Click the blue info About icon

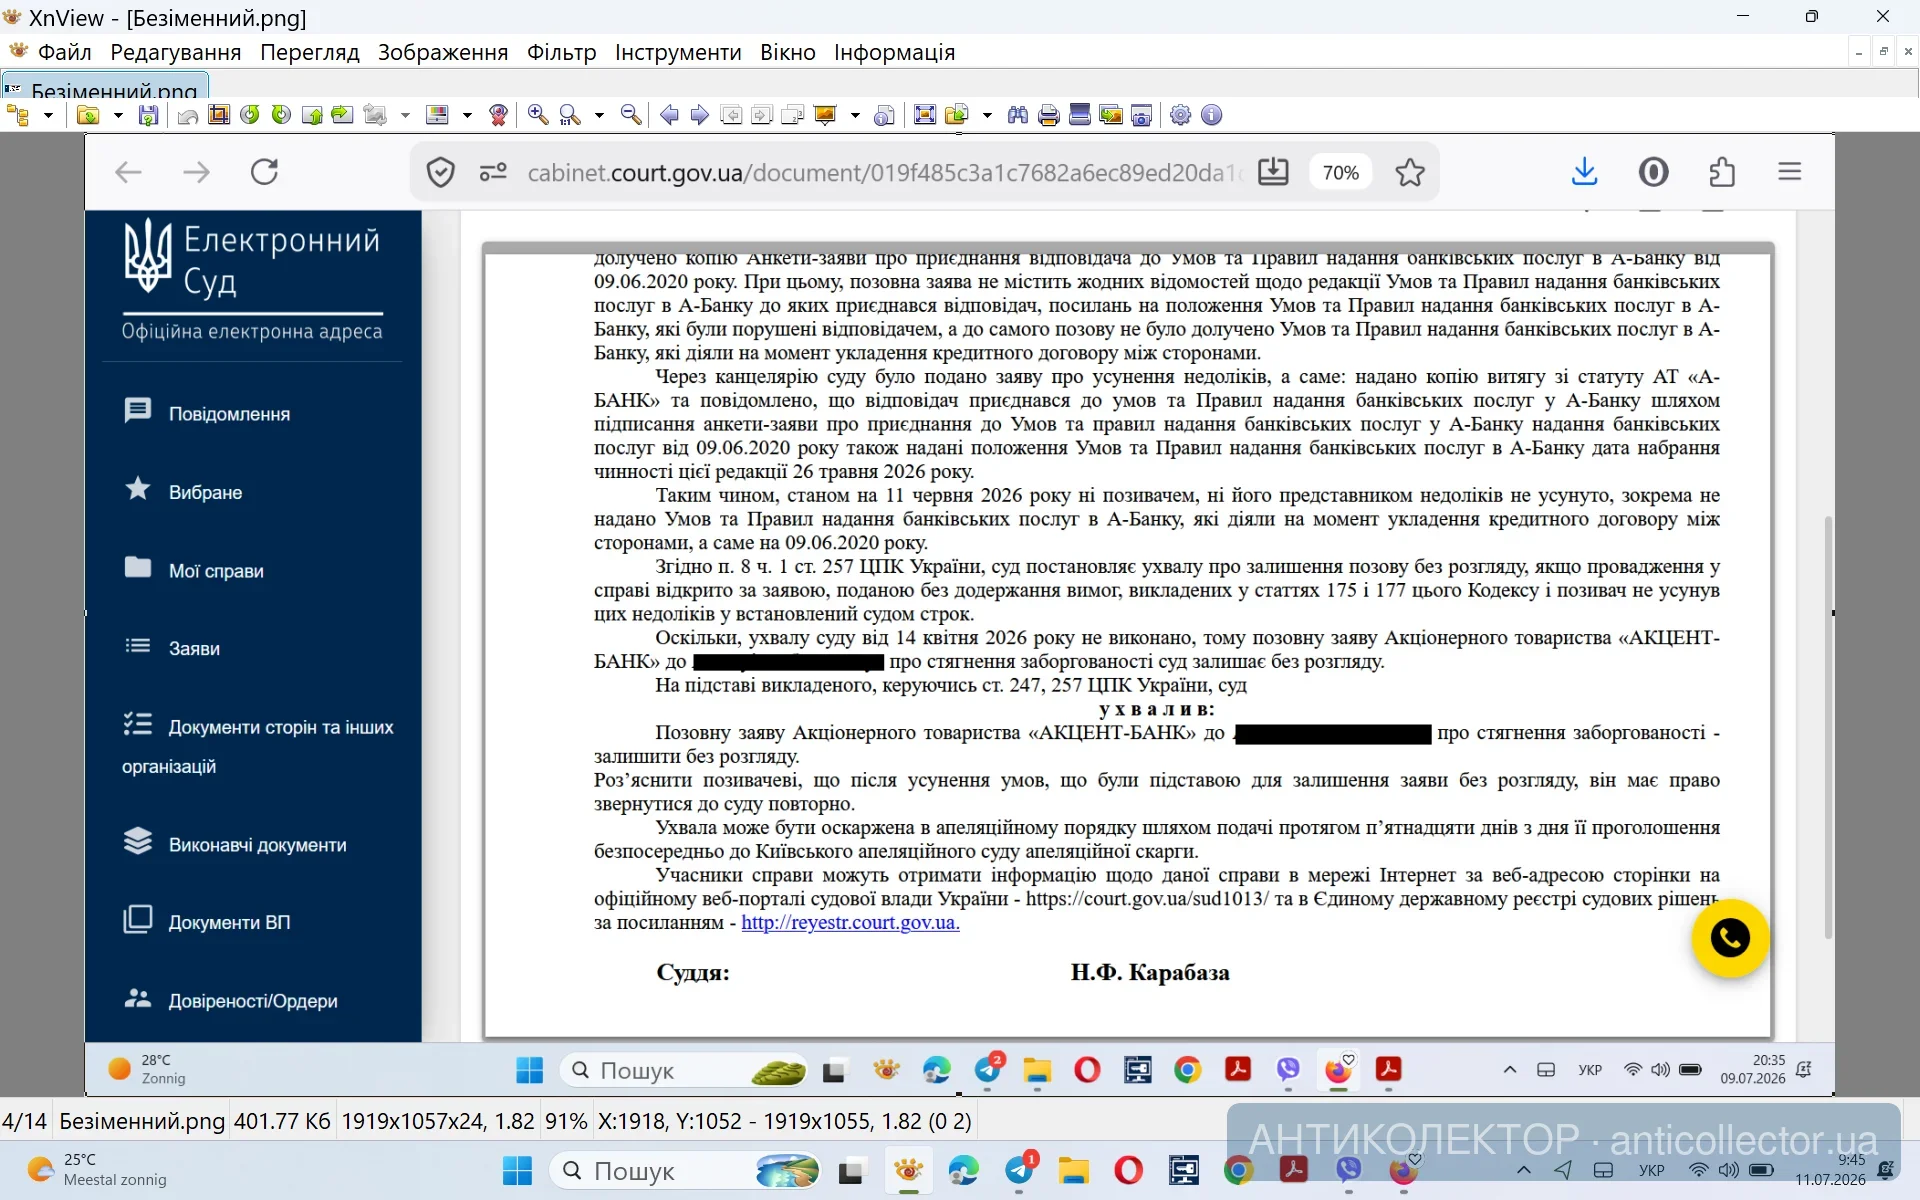tap(1211, 115)
